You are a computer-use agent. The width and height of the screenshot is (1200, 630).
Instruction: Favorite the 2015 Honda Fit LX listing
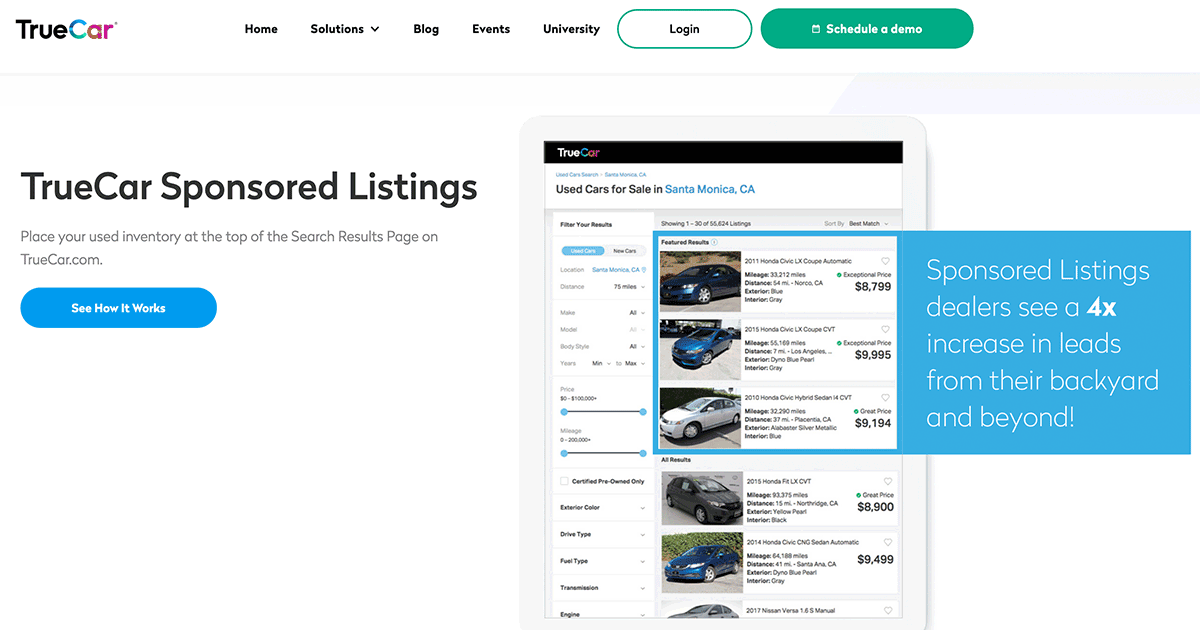tap(888, 481)
